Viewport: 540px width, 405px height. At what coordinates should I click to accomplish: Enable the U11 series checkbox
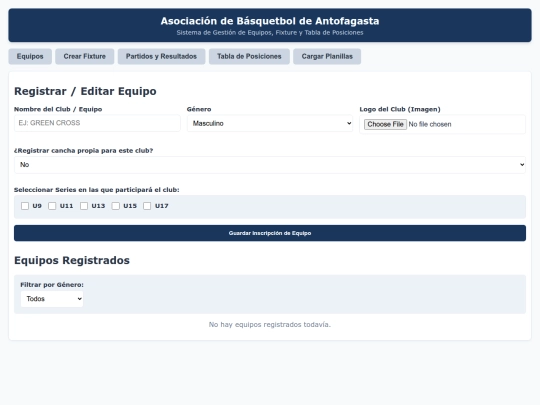pyautogui.click(x=52, y=206)
